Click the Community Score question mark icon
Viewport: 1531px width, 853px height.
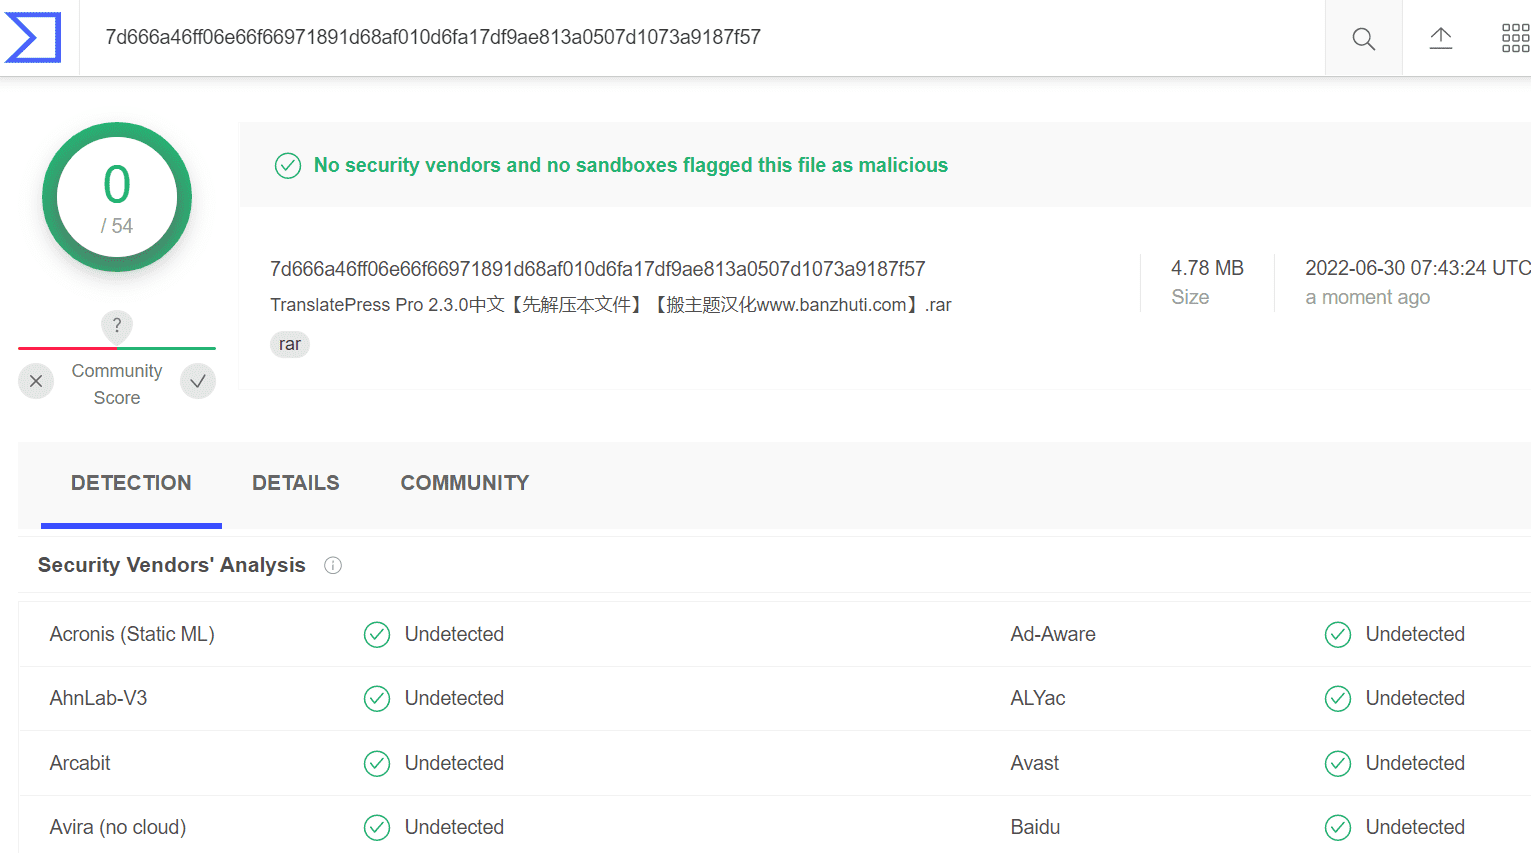[x=117, y=325]
